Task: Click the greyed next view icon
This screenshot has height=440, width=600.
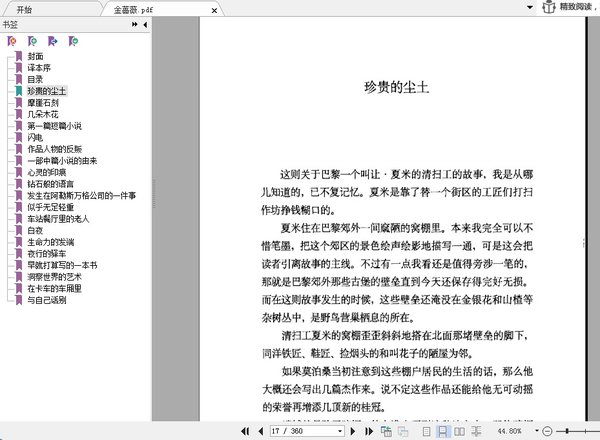Action: click(x=403, y=432)
